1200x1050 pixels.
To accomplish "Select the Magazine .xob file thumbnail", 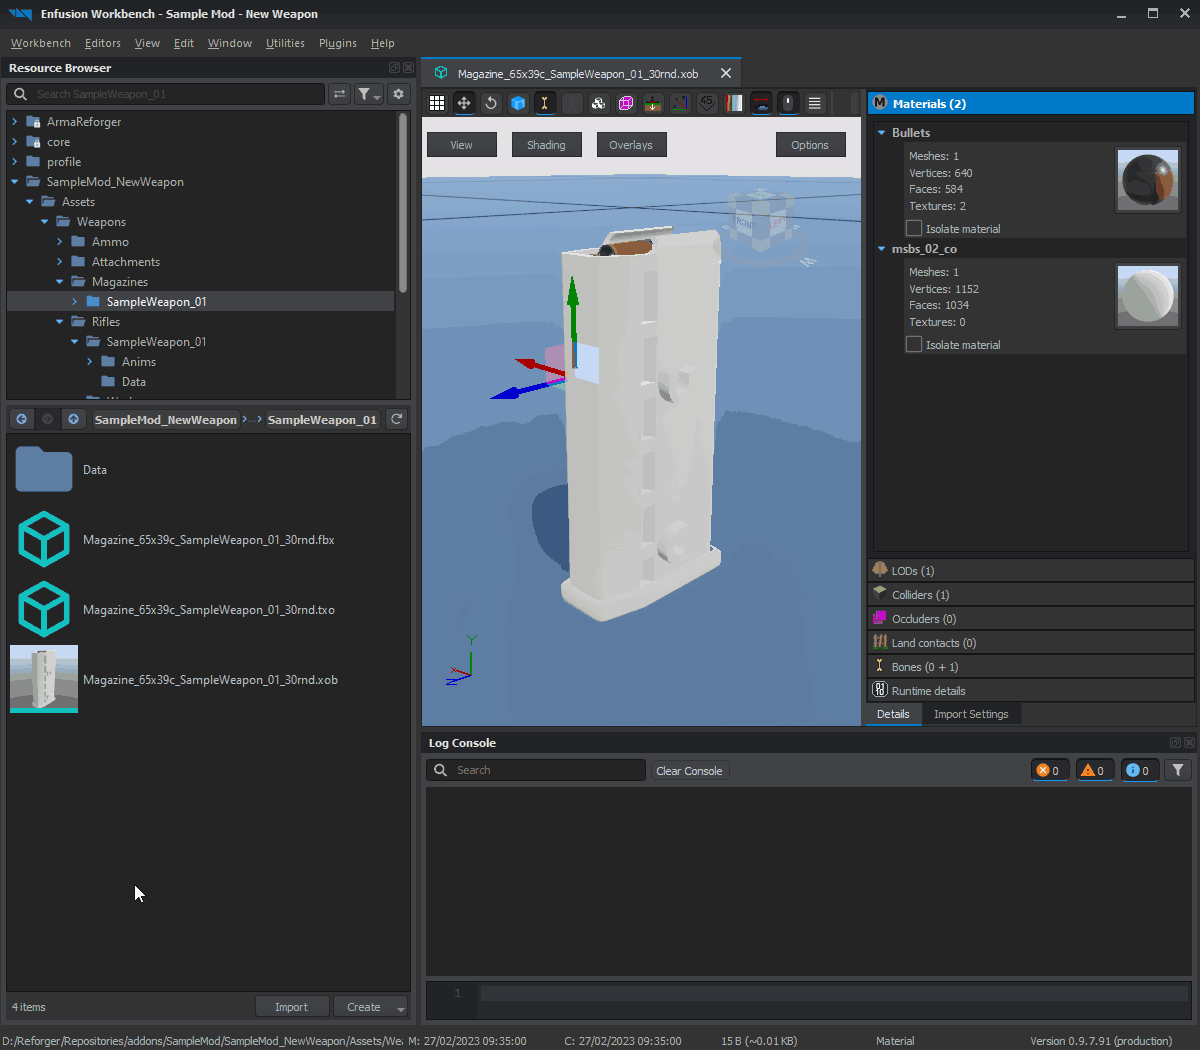I will [x=44, y=679].
